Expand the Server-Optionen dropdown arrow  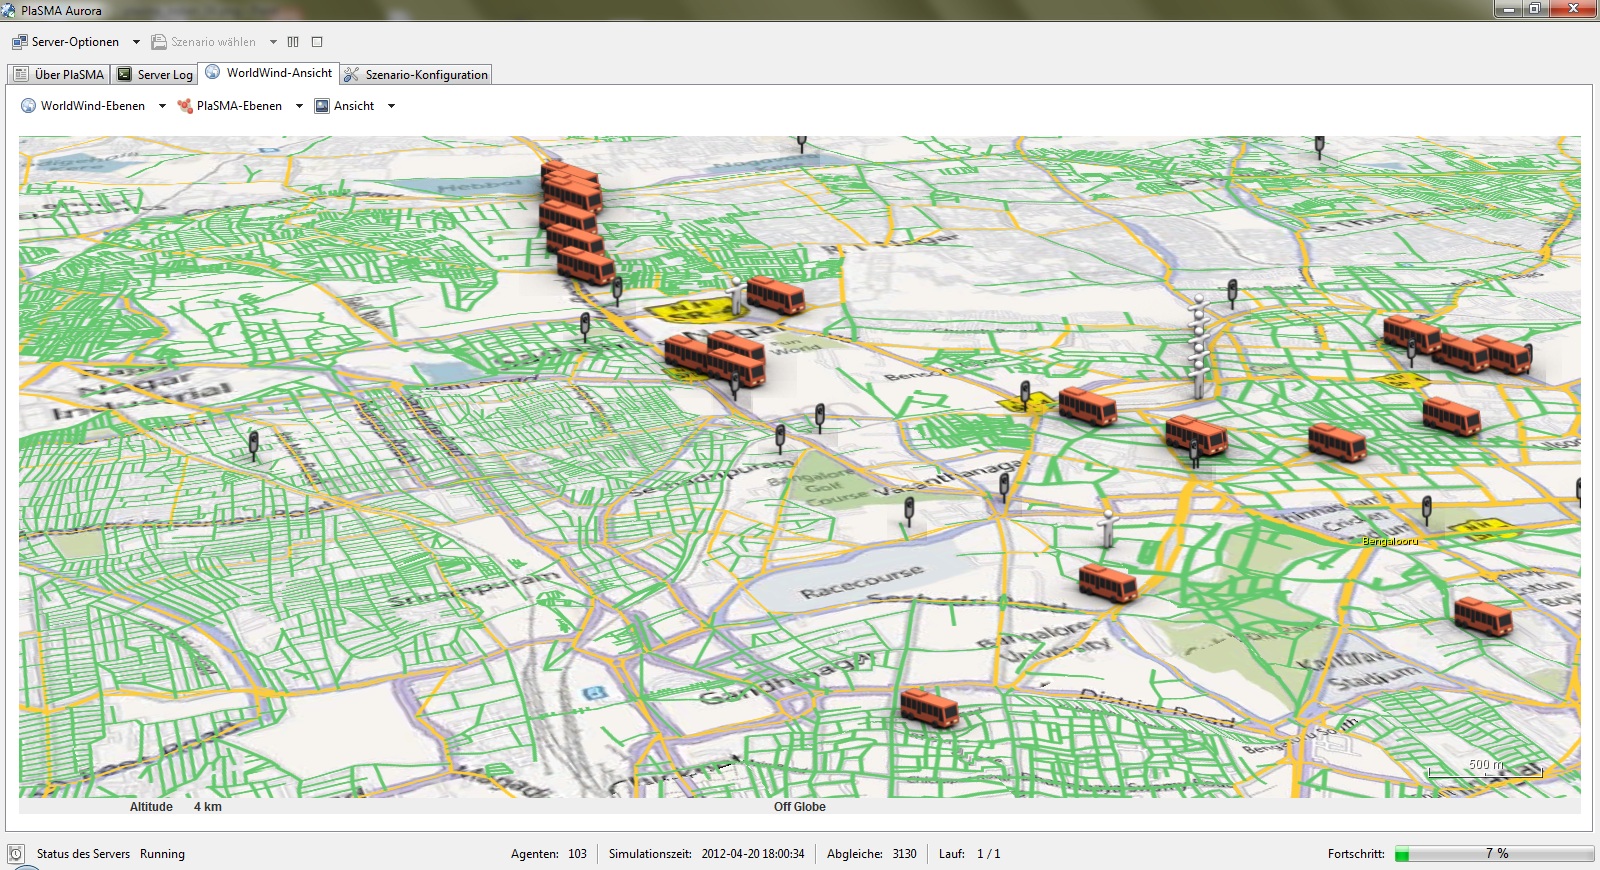pos(137,42)
